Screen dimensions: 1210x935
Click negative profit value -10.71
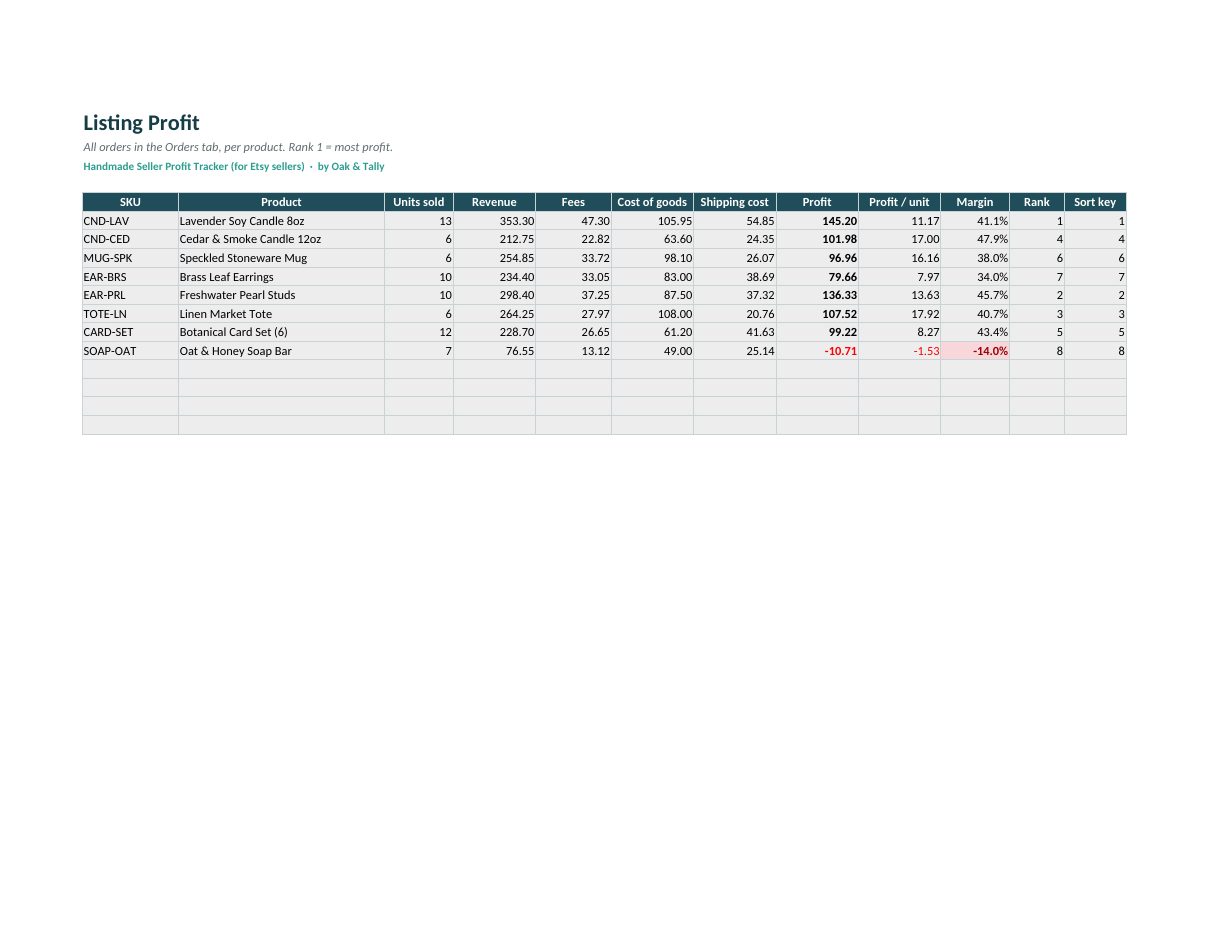click(817, 351)
